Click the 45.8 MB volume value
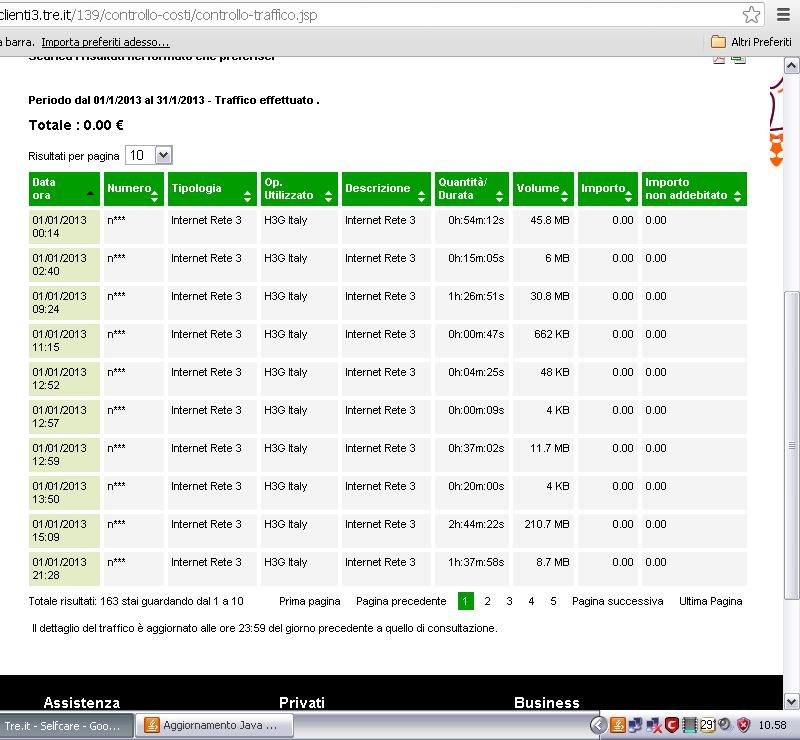Viewport: 800px width, 740px height. click(x=549, y=220)
